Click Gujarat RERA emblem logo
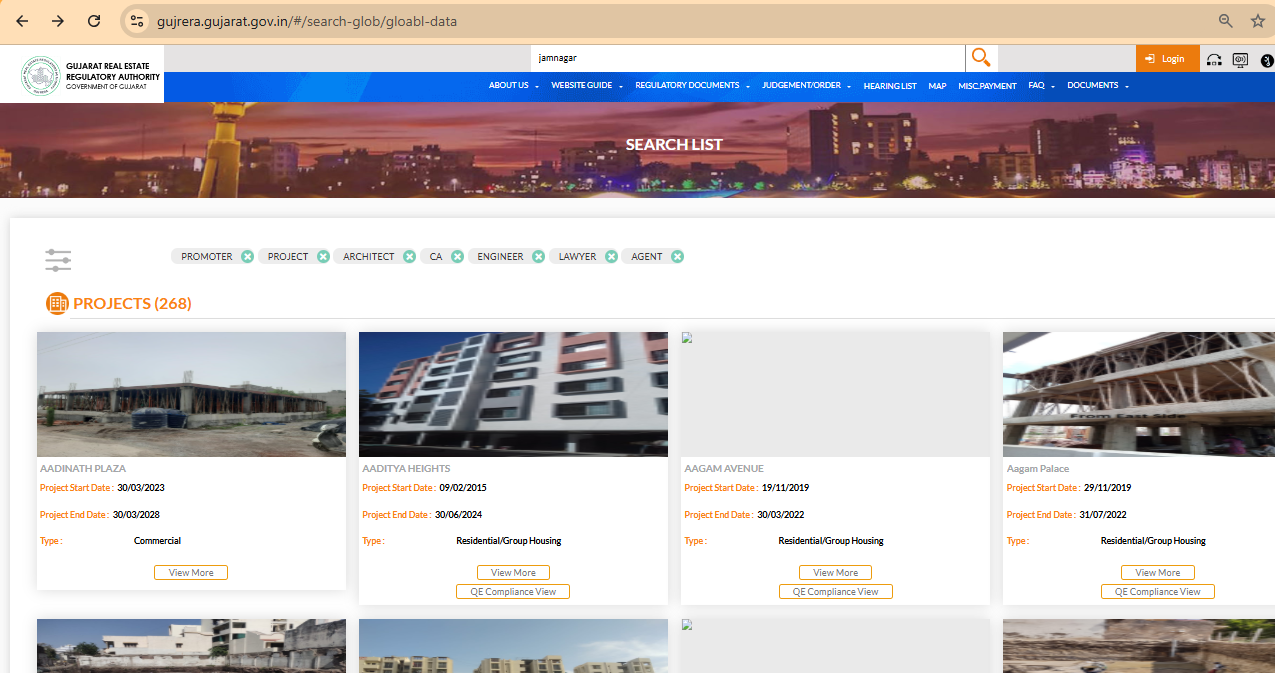Screen dimensions: 1275x673 coord(40,74)
